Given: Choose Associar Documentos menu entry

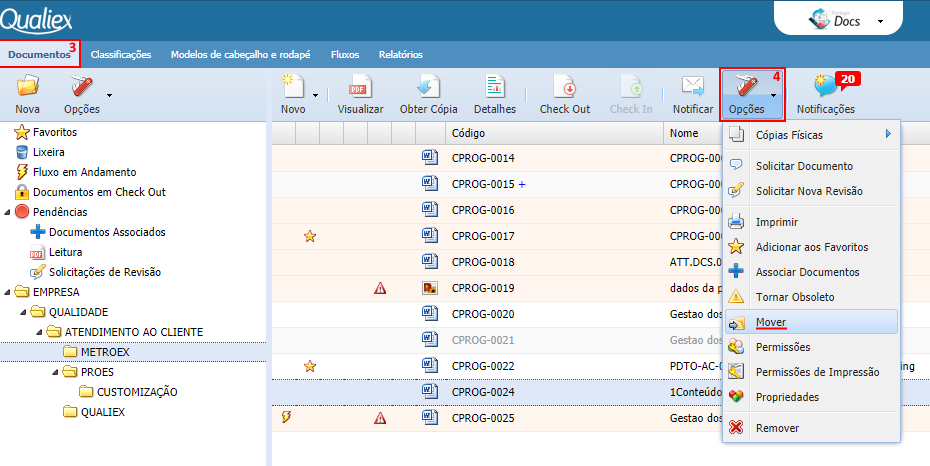Looking at the screenshot, I should [811, 272].
